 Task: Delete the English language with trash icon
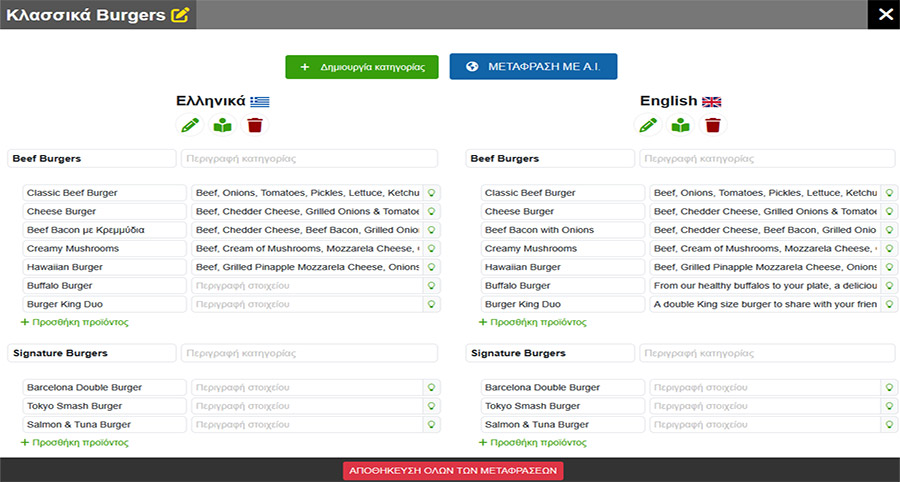[x=713, y=125]
